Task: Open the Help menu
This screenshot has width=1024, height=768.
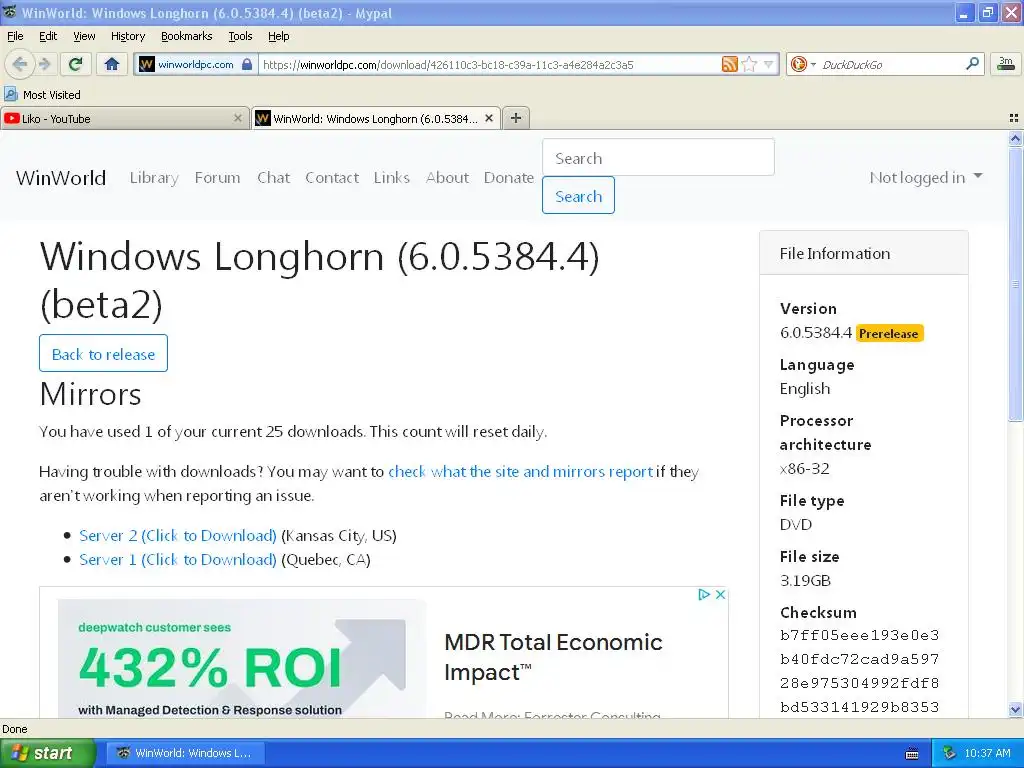Action: point(278,36)
